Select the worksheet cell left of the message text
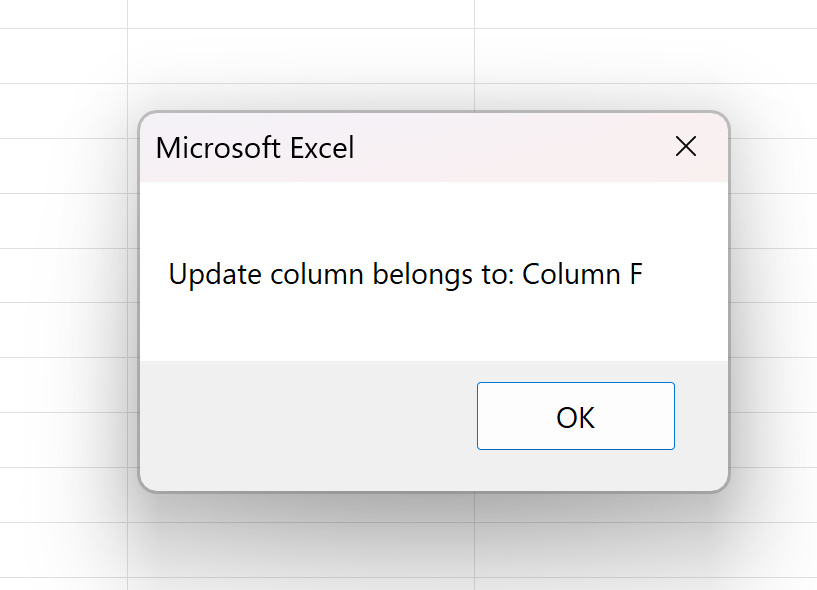 click(62, 275)
